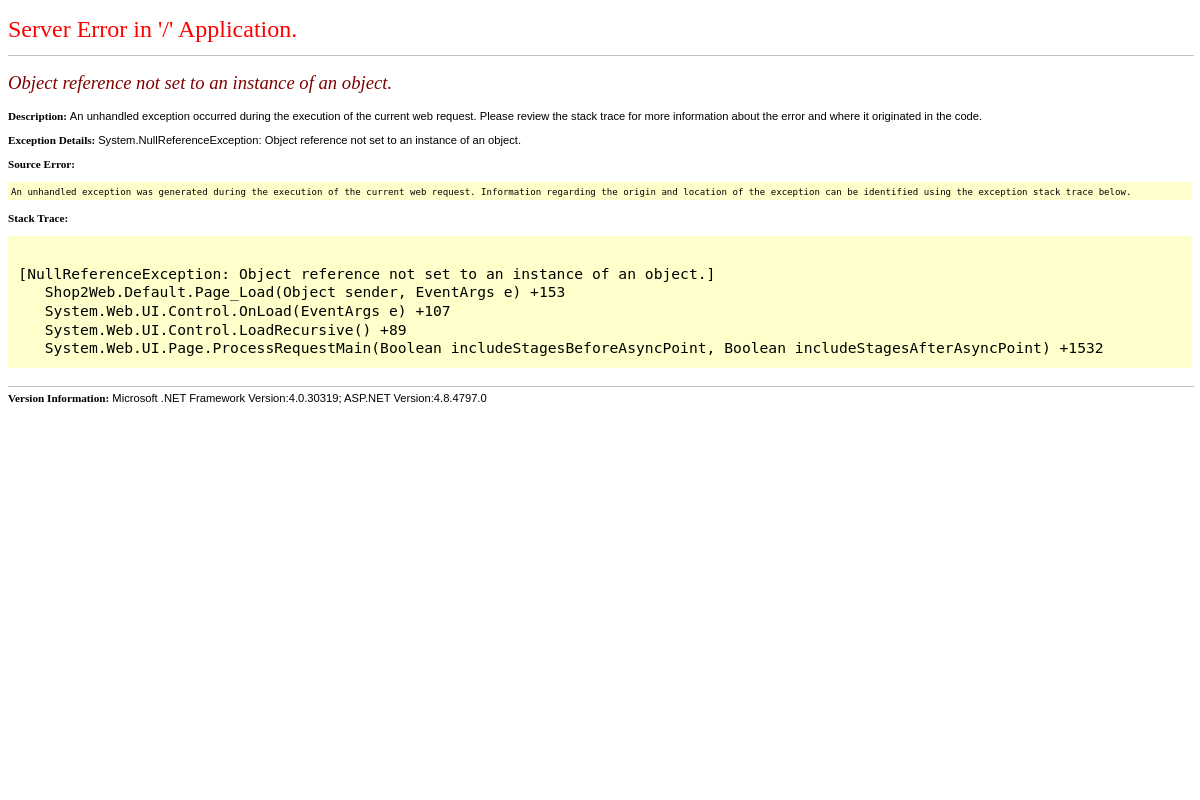Click the 'System.NullReferenceException' exception details text
Viewport: 1200px width, 800px height.
tap(309, 140)
